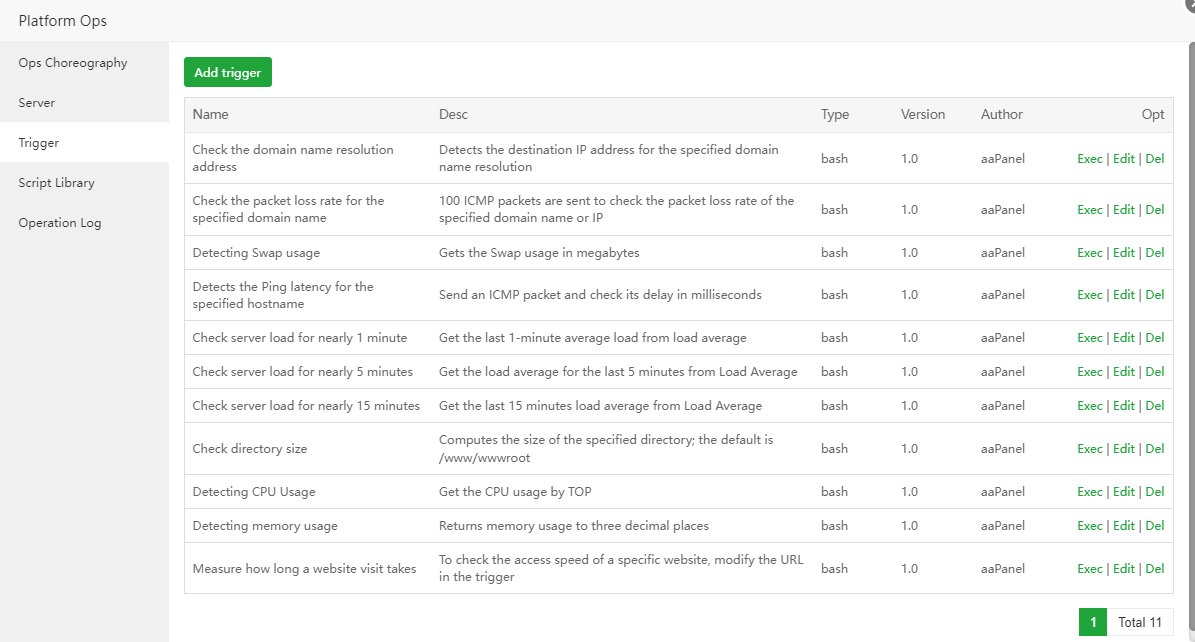
Task: Close the Platform Ops dialog
Action: [1189, 5]
